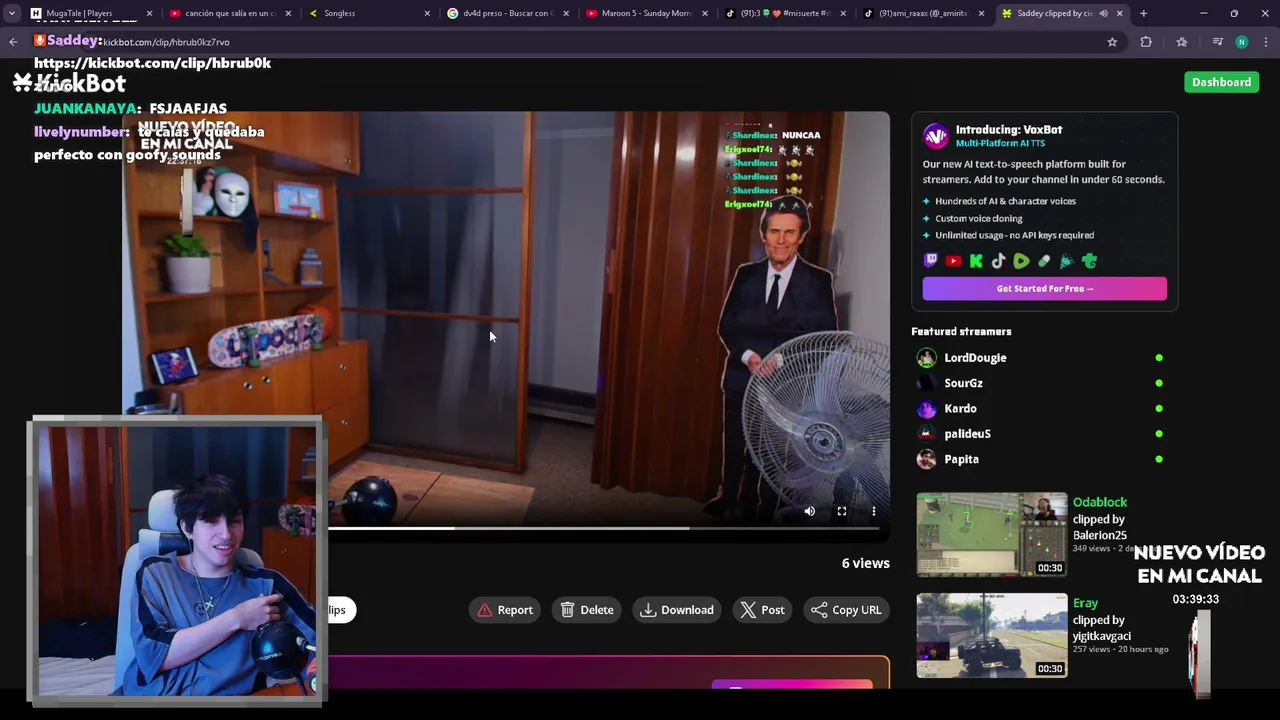
Task: Click LordDougie's avatar in featured streamers
Action: tap(927, 358)
